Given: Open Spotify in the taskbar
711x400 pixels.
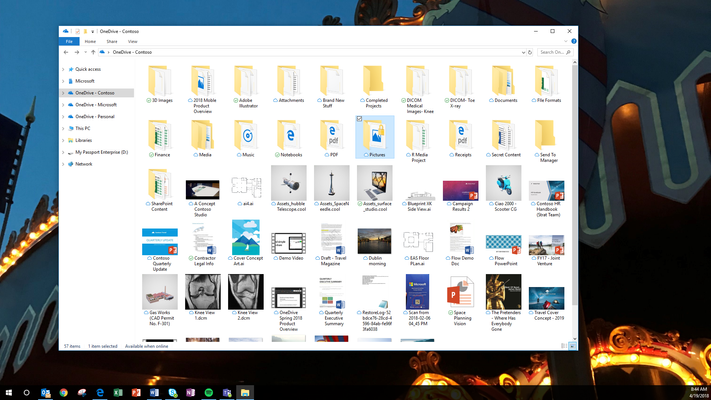Looking at the screenshot, I should click(209, 392).
